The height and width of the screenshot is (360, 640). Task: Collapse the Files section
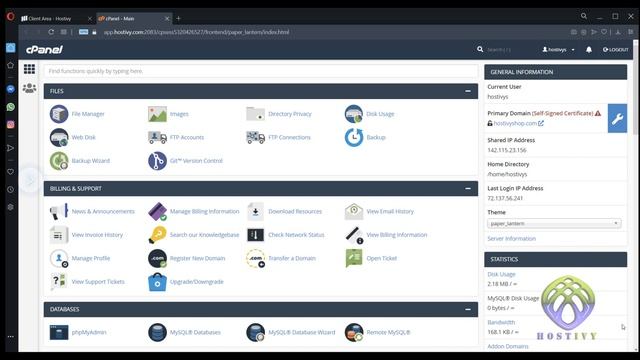pos(468,91)
